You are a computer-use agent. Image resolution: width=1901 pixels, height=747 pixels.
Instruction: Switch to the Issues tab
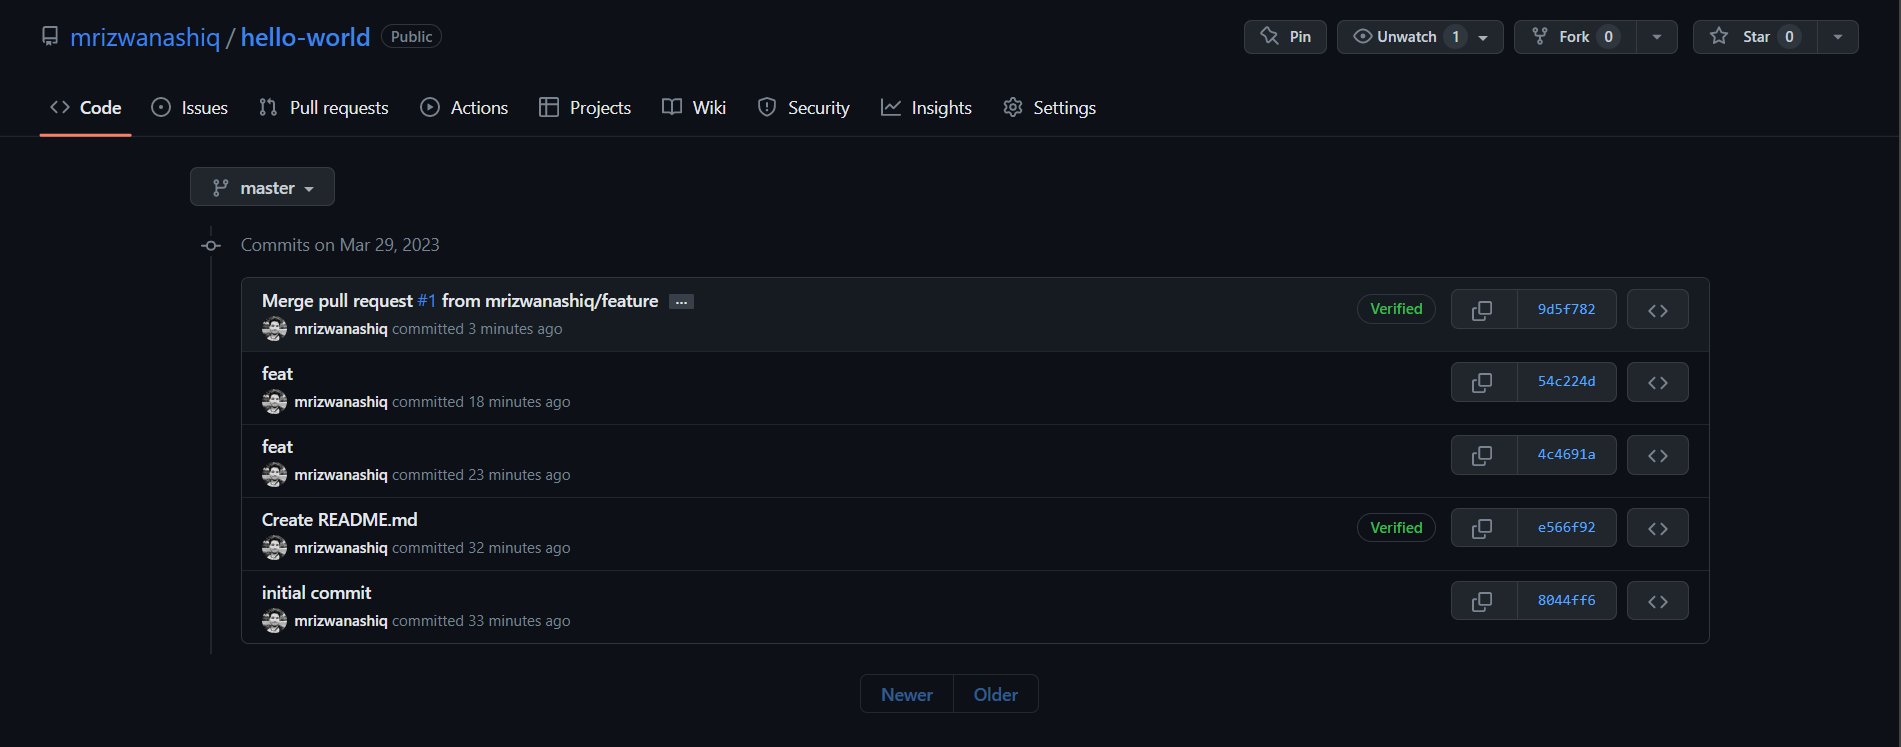click(189, 108)
